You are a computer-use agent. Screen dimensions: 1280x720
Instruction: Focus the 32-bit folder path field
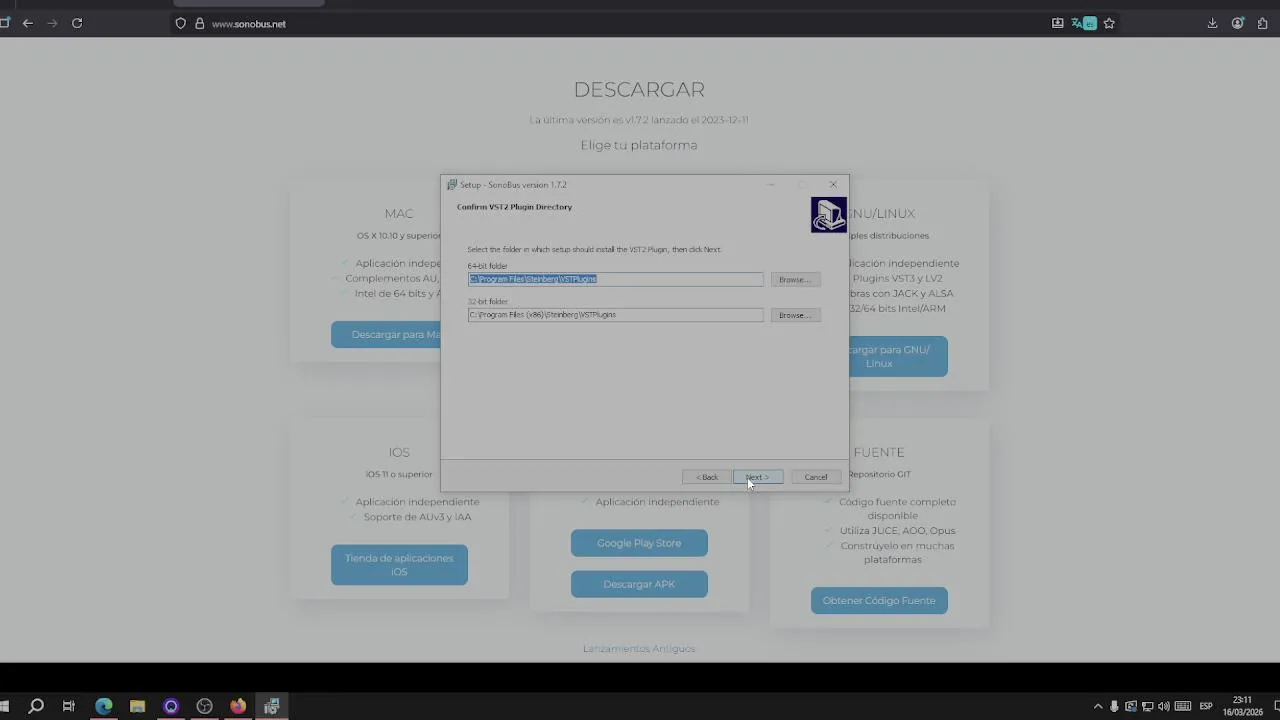[615, 315]
